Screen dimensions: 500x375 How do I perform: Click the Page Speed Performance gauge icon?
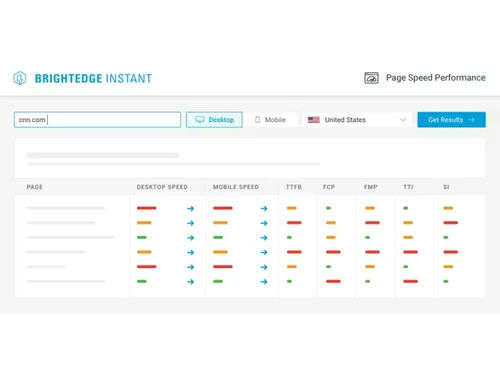point(371,78)
